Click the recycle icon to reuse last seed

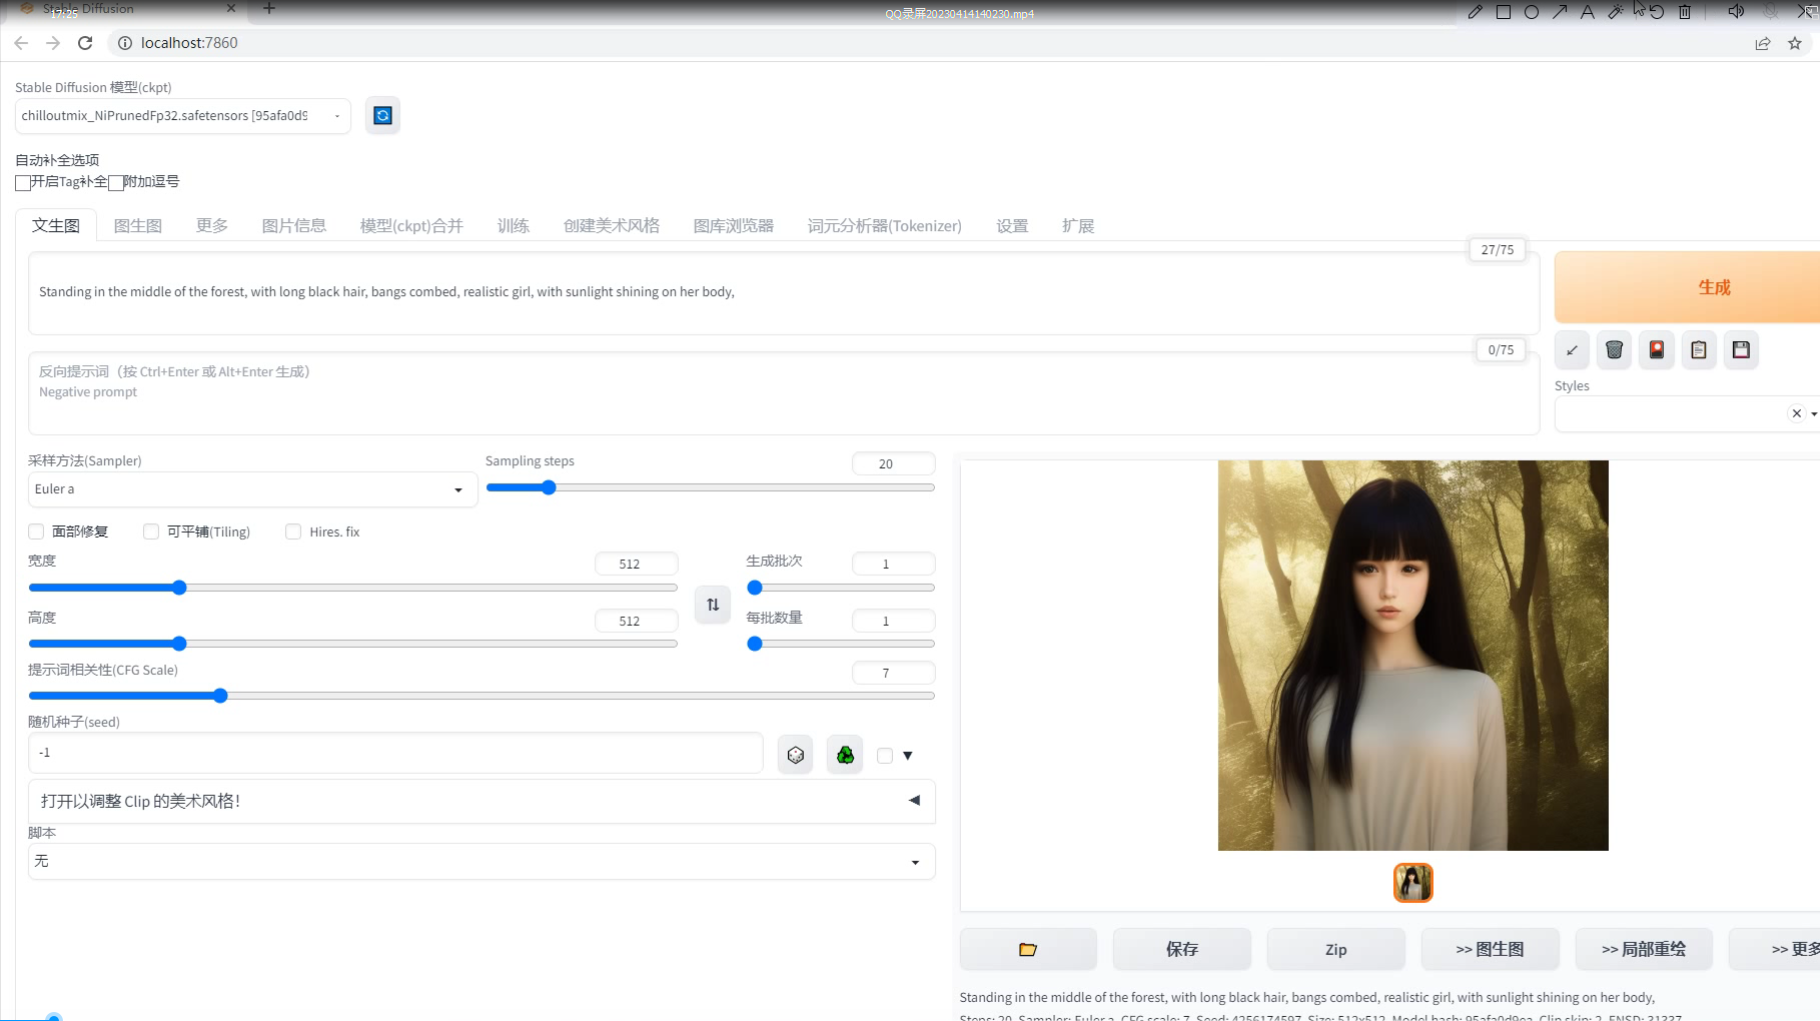point(844,754)
